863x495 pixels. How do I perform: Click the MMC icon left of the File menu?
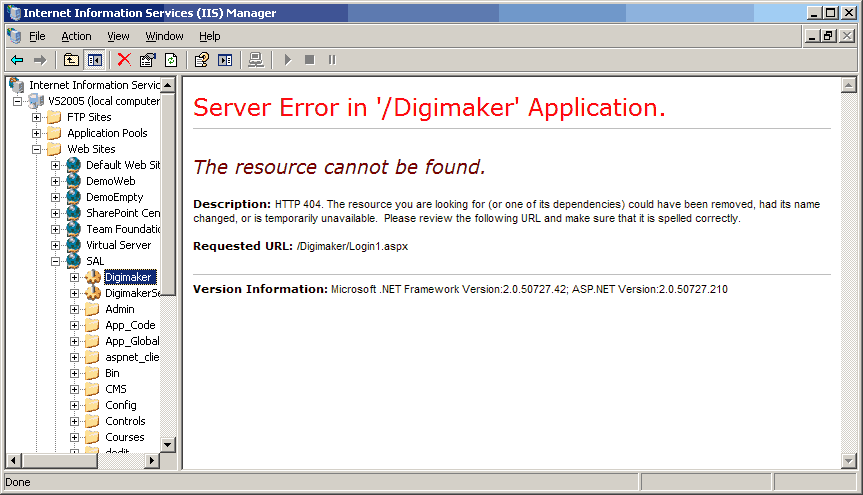pos(14,36)
